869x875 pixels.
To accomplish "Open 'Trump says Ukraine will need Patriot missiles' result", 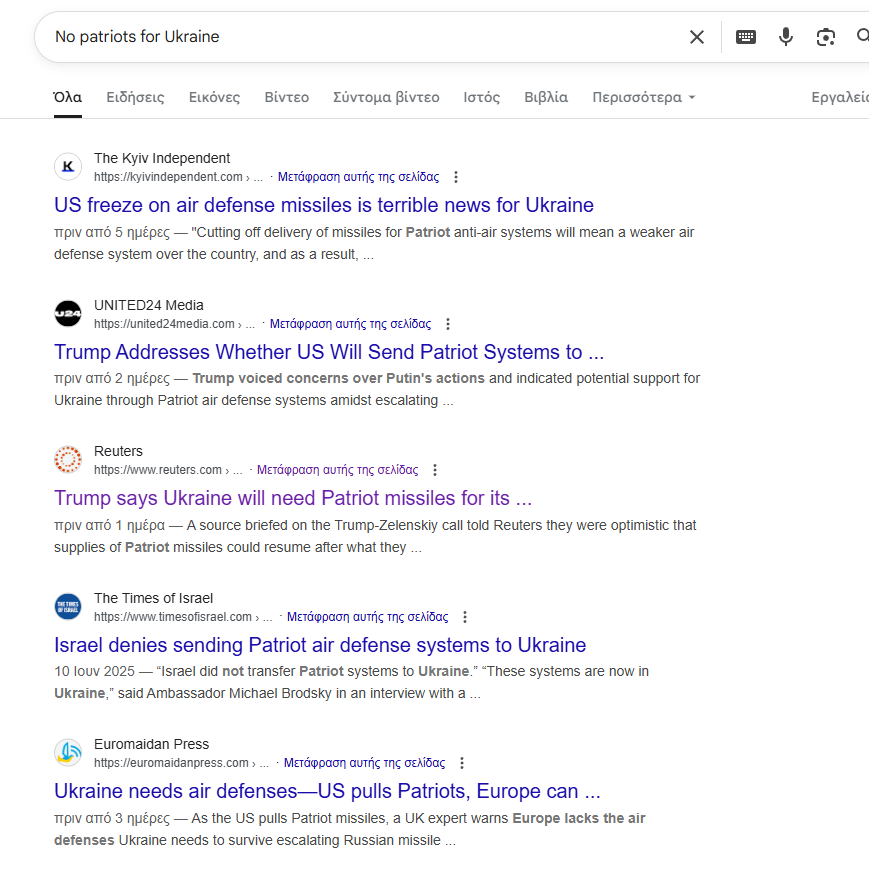I will (293, 498).
